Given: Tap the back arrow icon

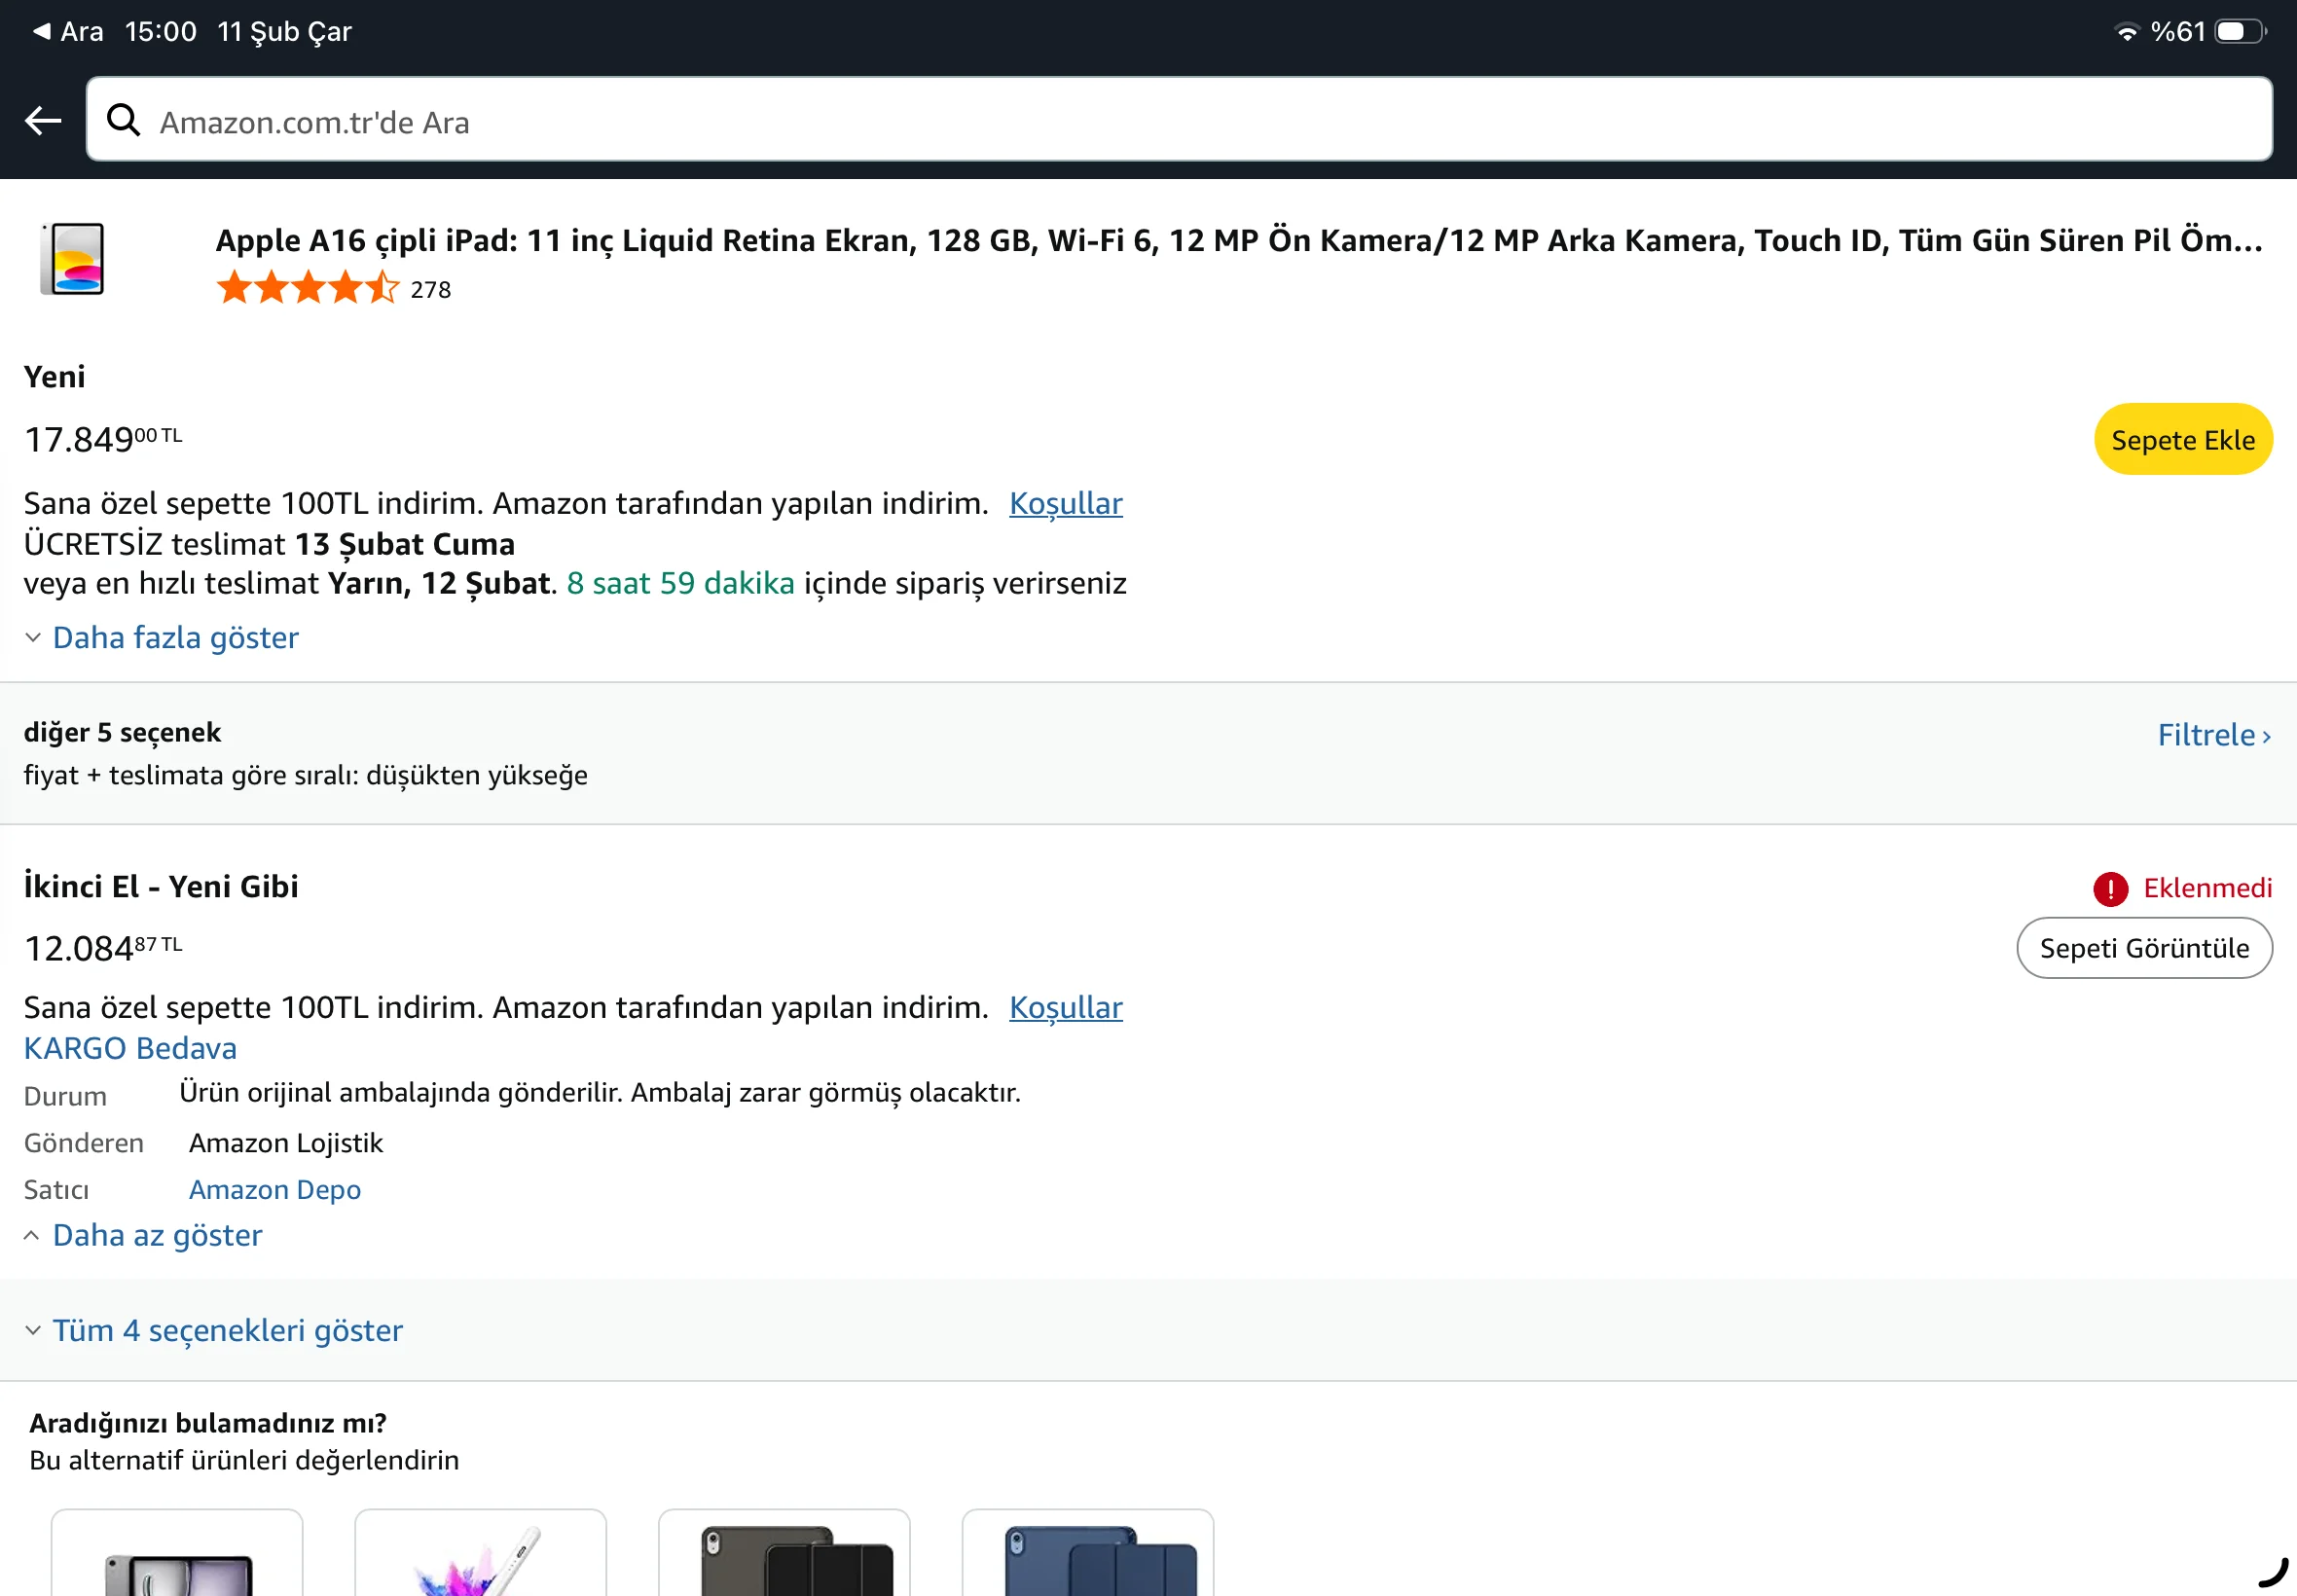Looking at the screenshot, I should point(43,121).
